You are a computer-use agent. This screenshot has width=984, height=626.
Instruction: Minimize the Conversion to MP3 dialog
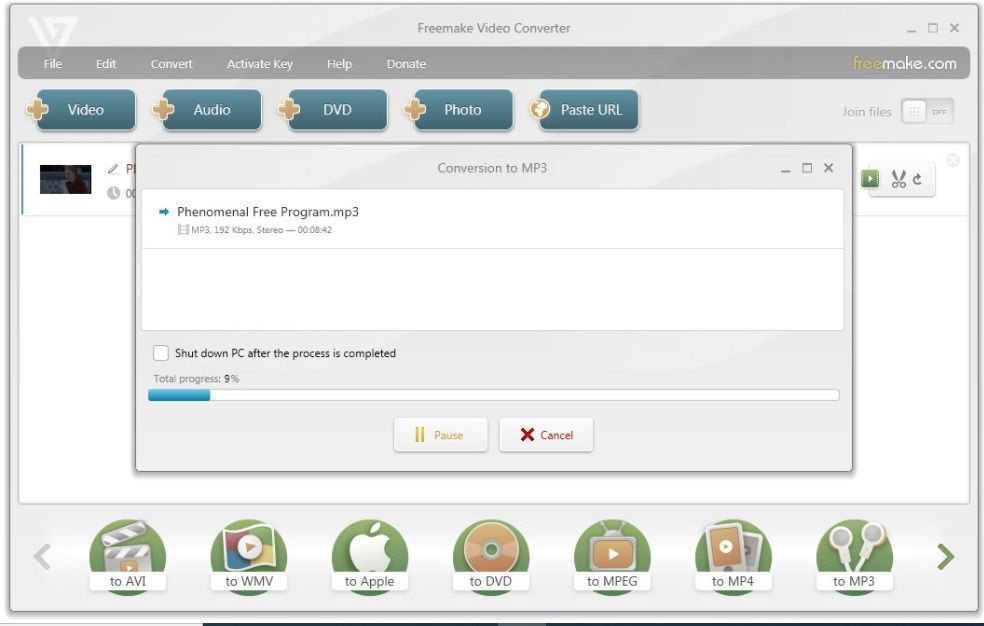click(x=786, y=169)
